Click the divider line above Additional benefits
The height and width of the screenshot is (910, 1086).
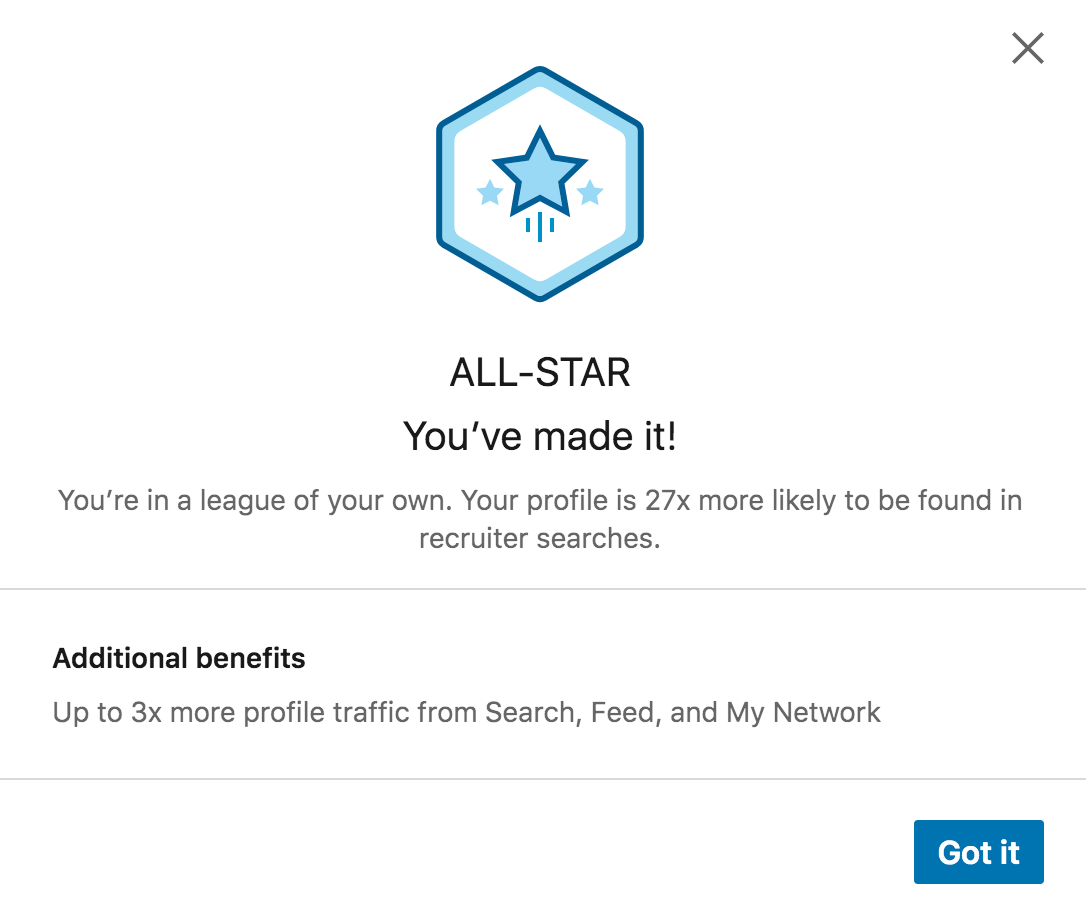pyautogui.click(x=543, y=589)
